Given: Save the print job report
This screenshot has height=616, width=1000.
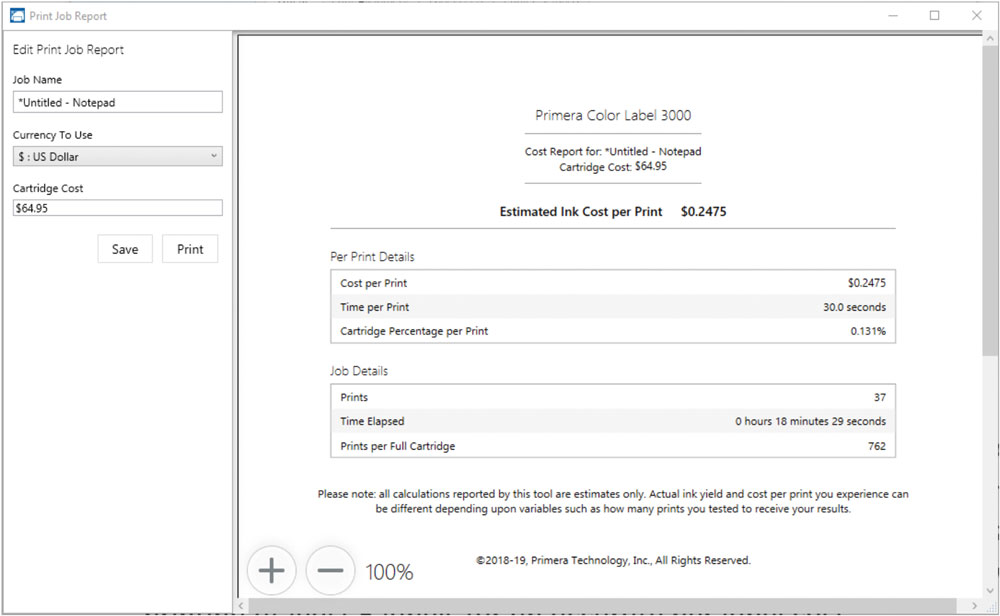Looking at the screenshot, I should click(125, 249).
